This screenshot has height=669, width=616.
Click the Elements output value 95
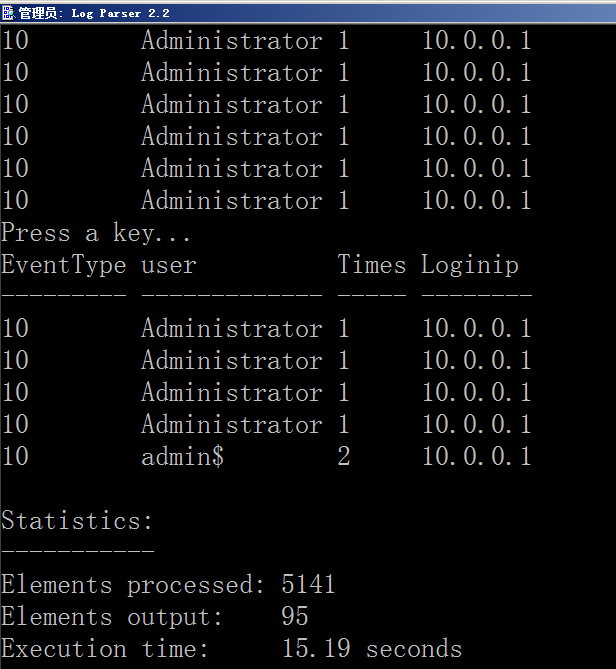(294, 616)
